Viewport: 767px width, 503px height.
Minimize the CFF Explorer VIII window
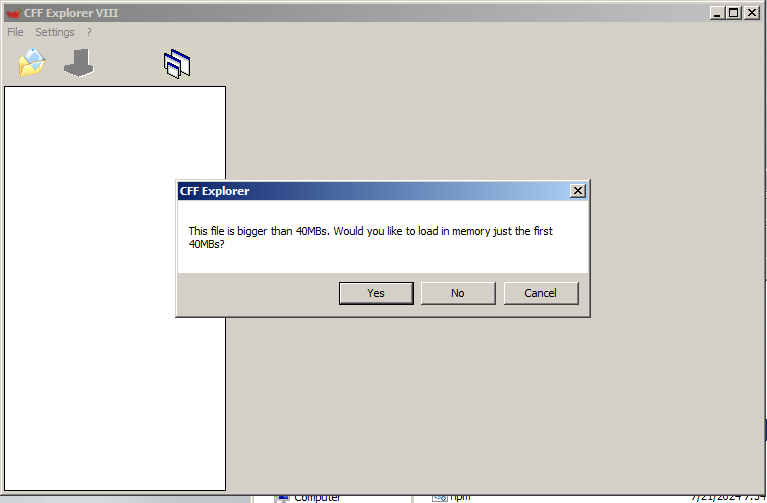(717, 13)
